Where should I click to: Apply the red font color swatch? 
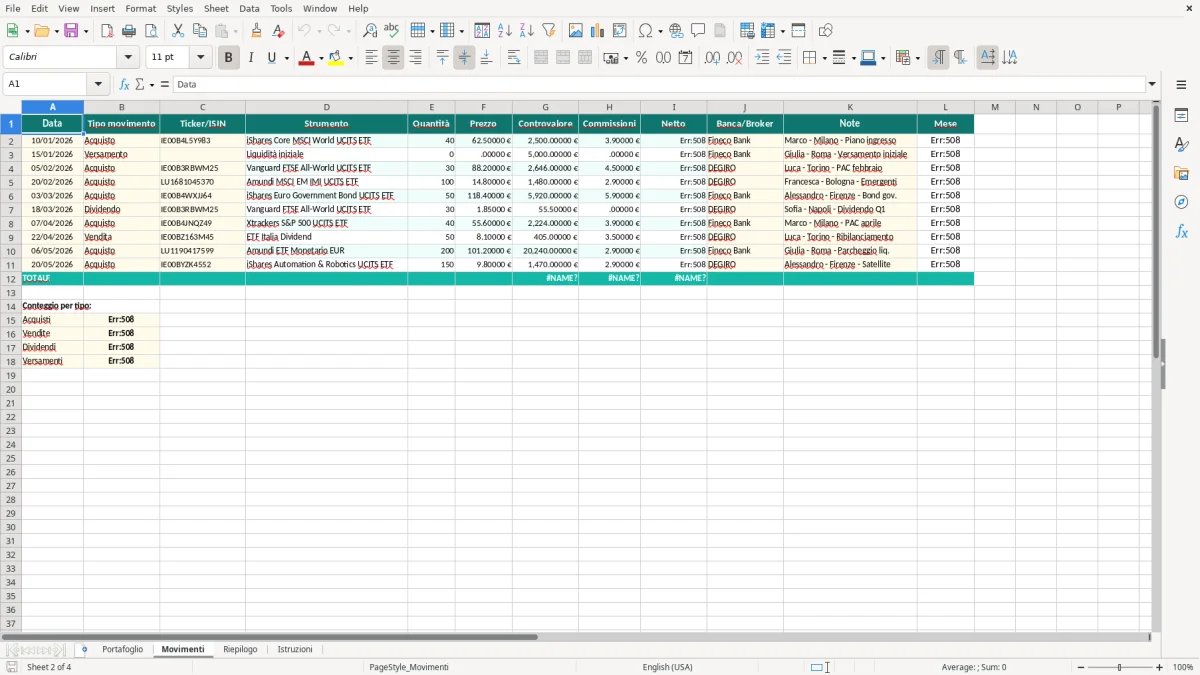pos(306,58)
